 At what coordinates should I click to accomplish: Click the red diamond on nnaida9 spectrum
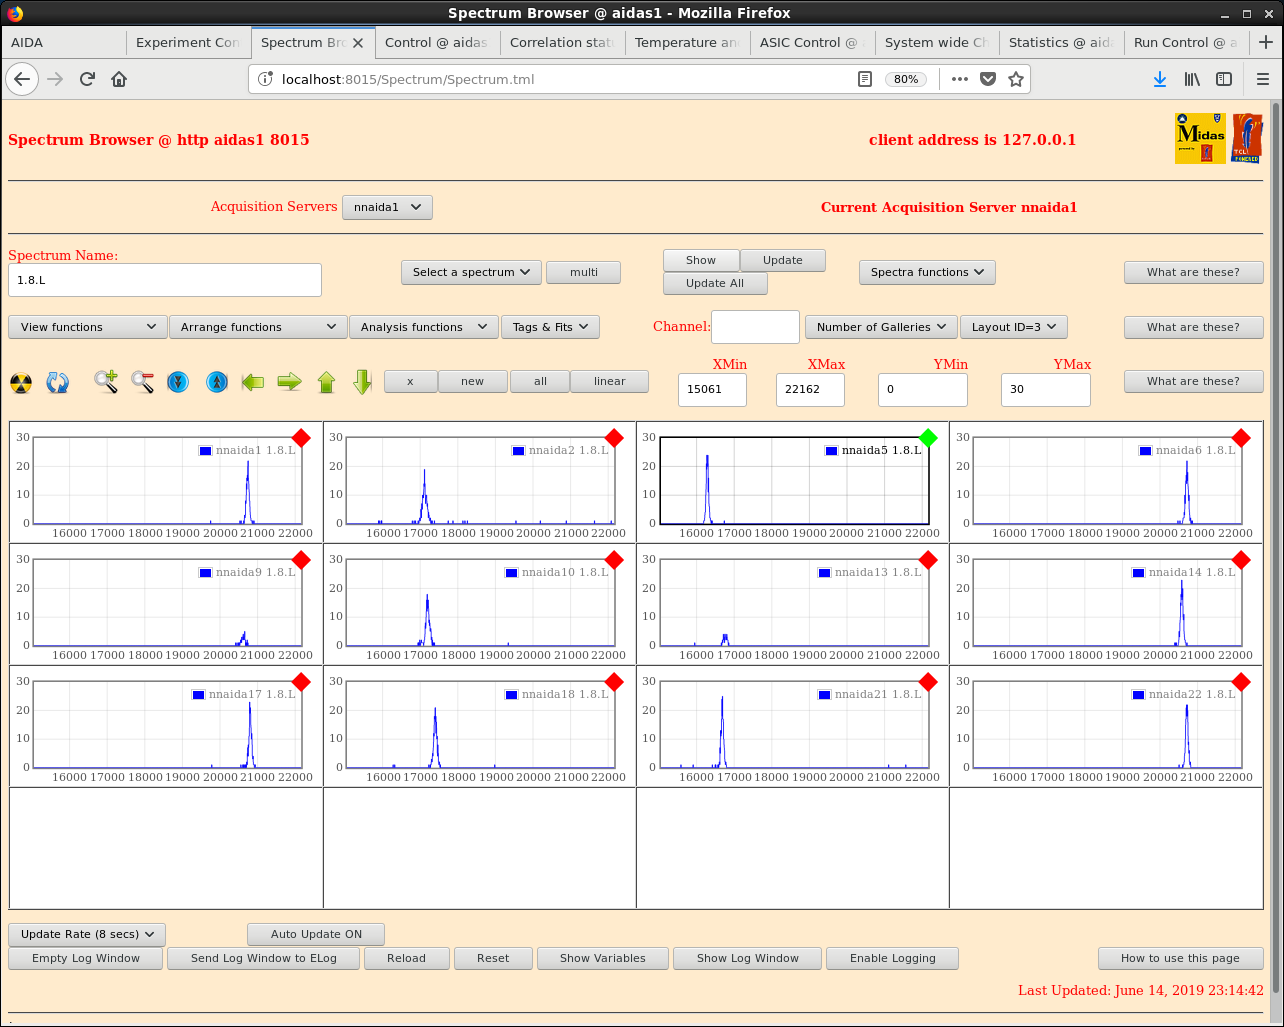301,560
